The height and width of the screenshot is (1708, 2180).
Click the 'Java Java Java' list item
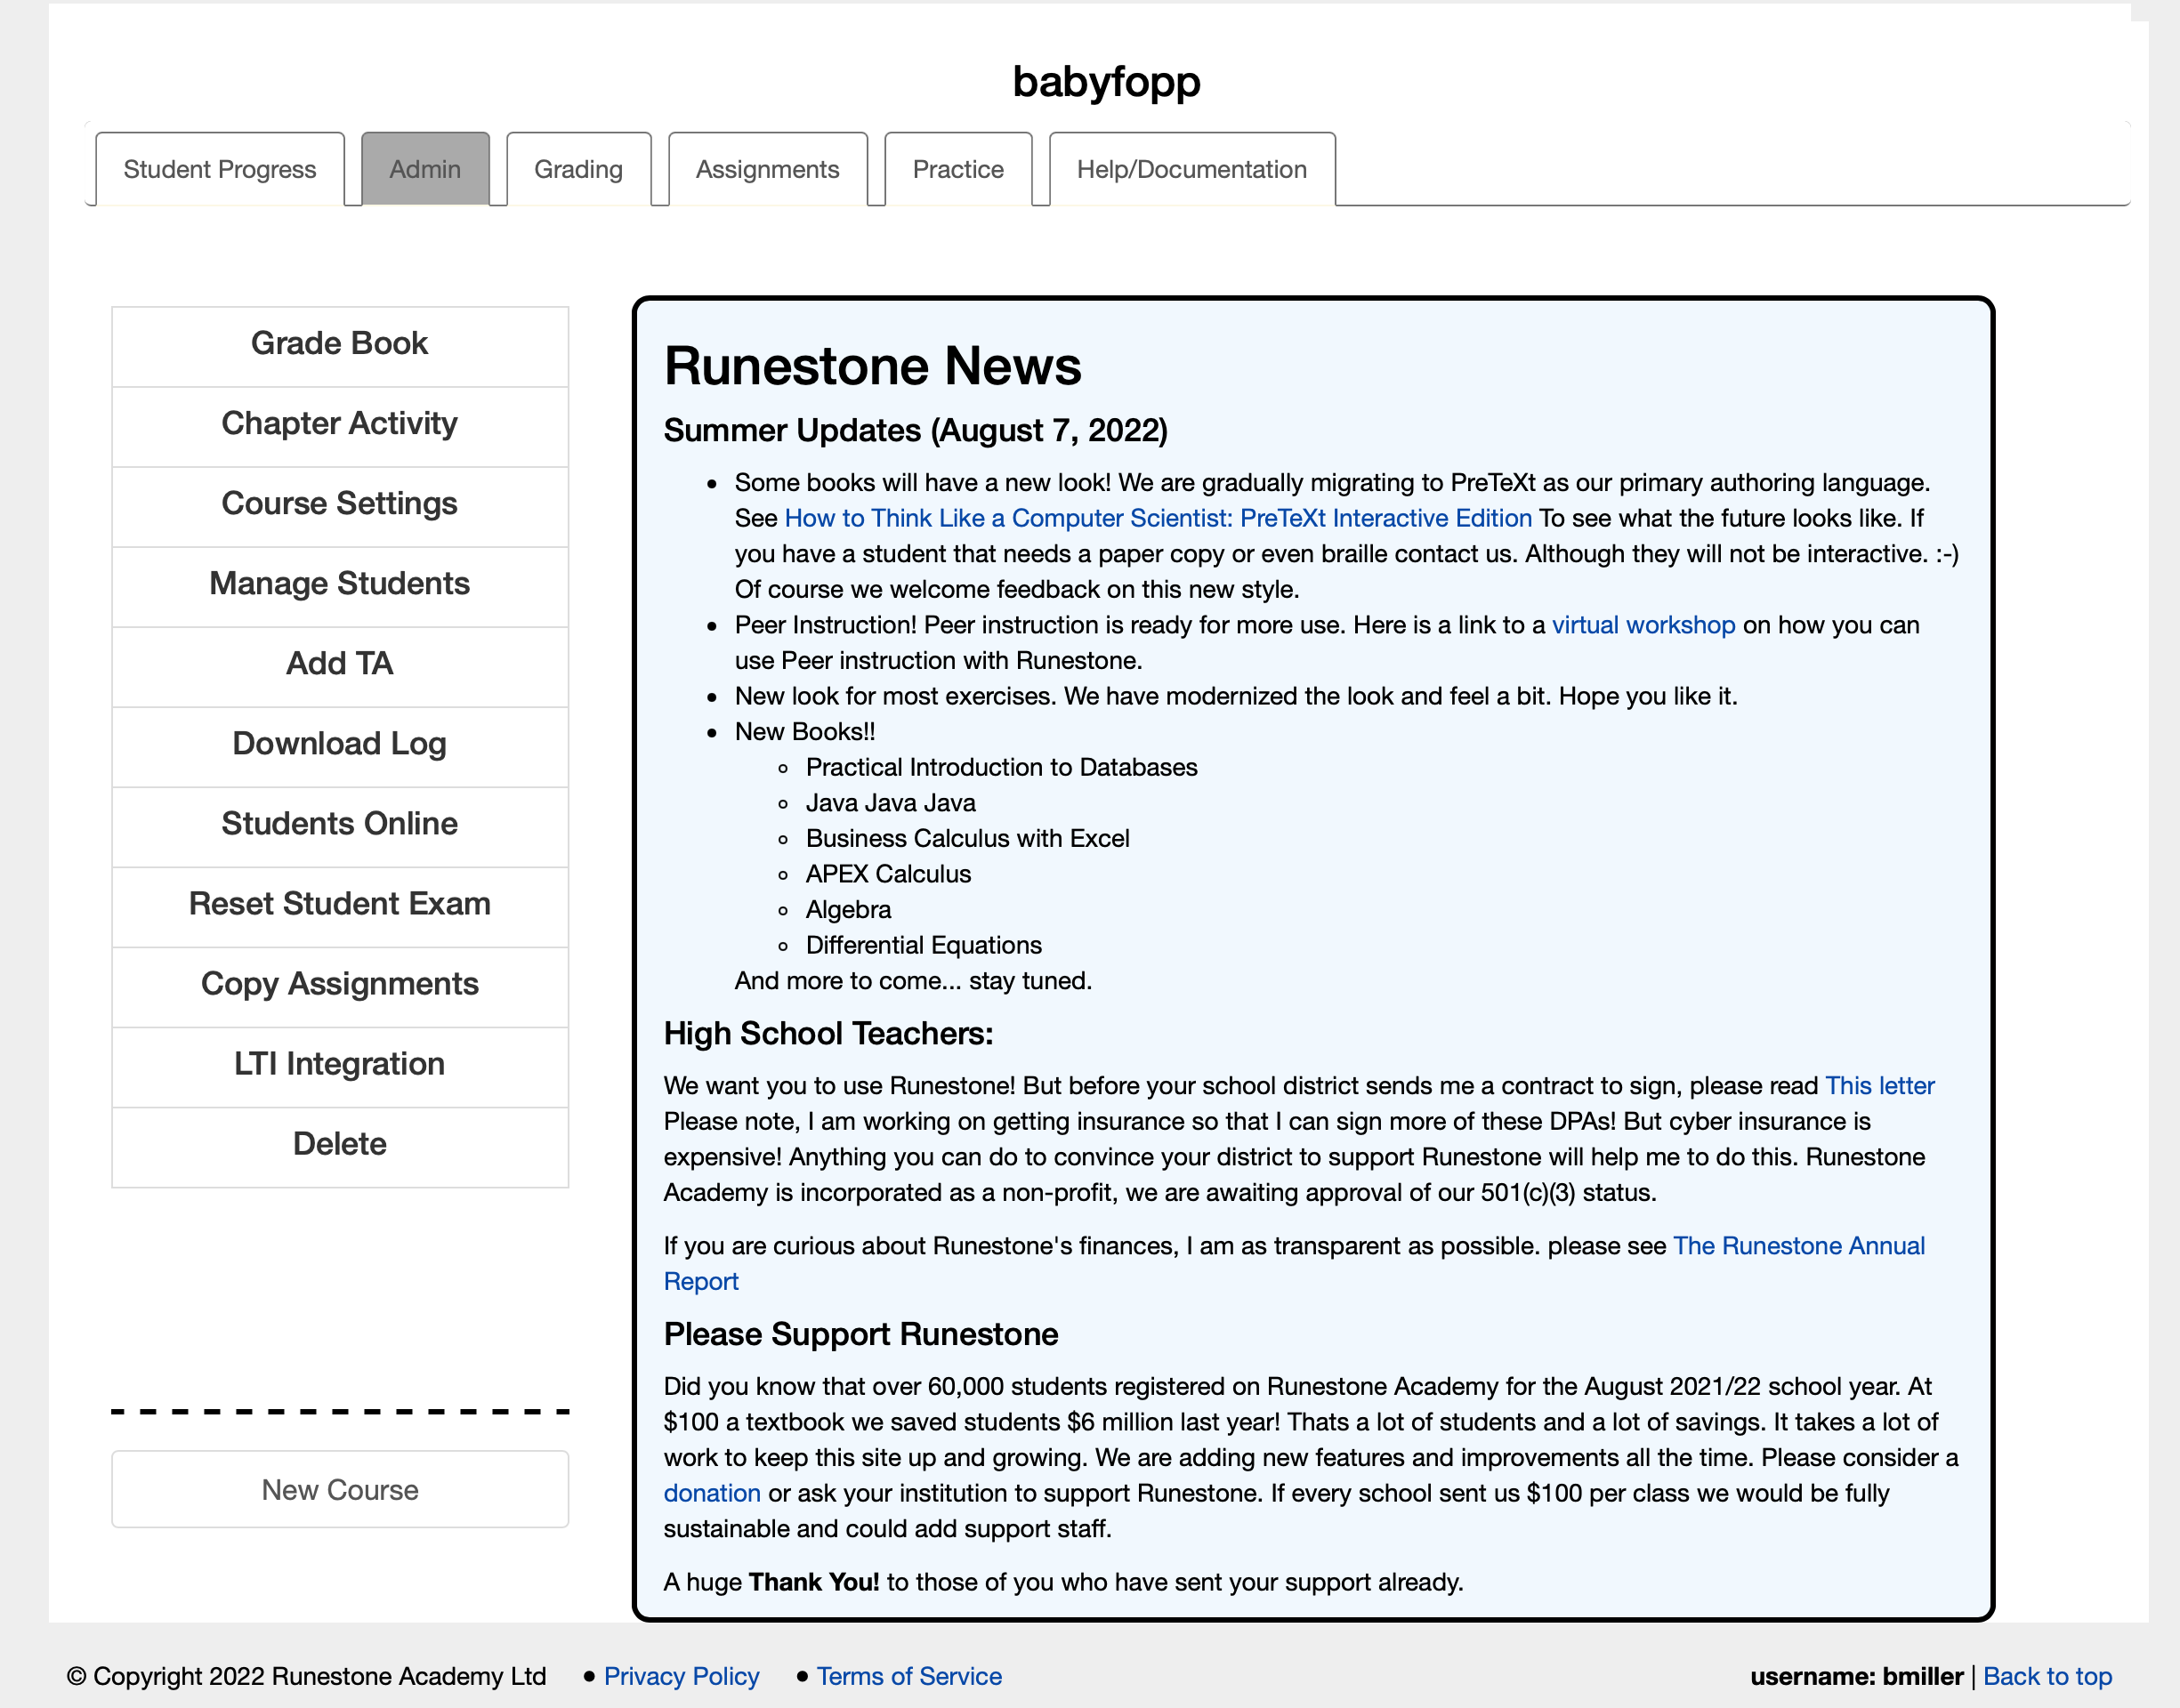click(890, 803)
